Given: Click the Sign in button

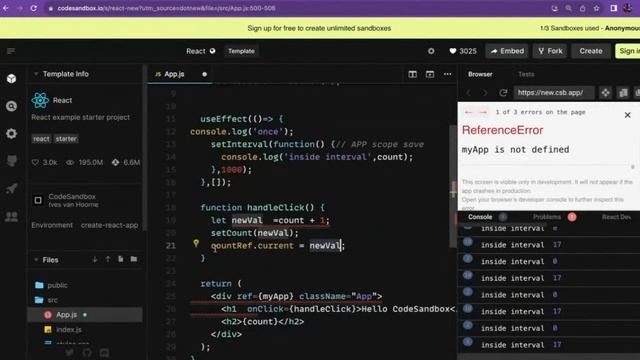Looking at the screenshot, I should click(x=628, y=51).
